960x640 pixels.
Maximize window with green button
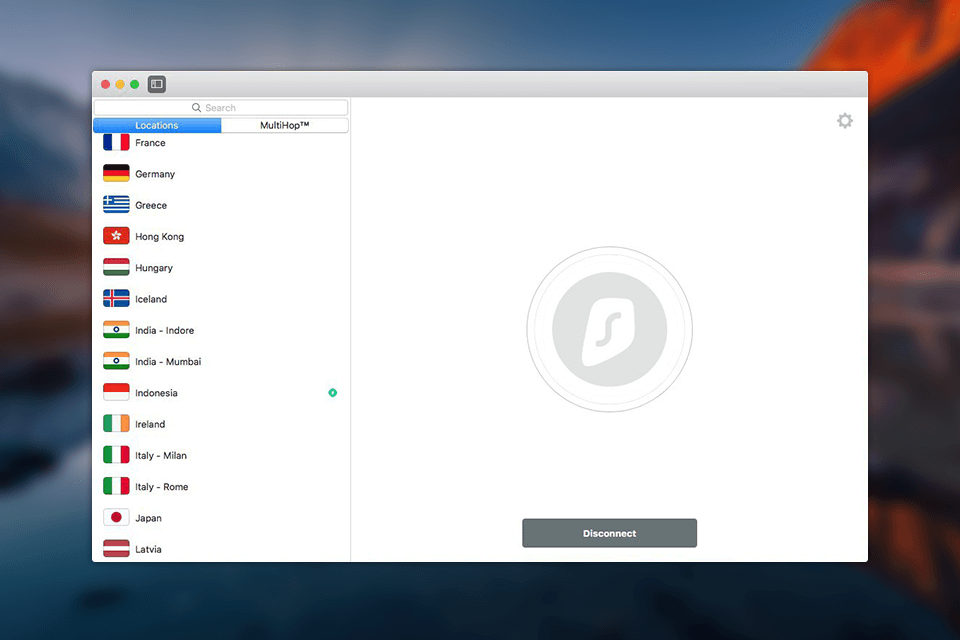coord(135,84)
